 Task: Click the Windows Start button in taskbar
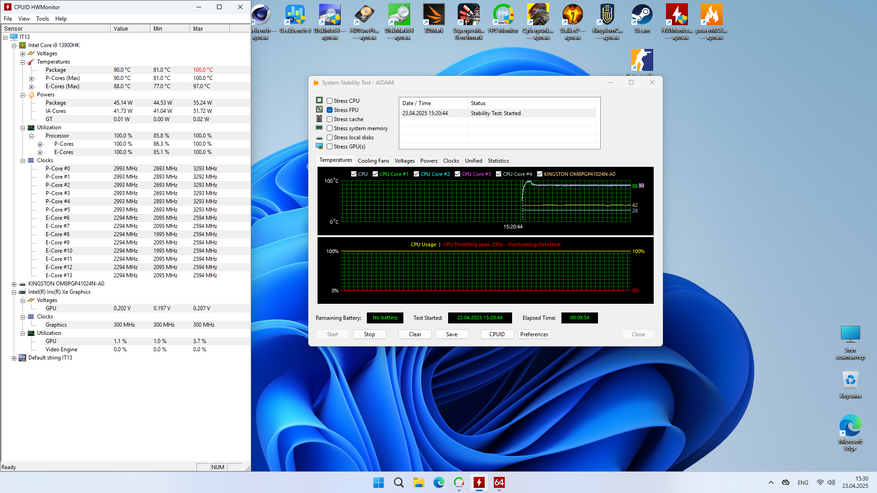378,483
